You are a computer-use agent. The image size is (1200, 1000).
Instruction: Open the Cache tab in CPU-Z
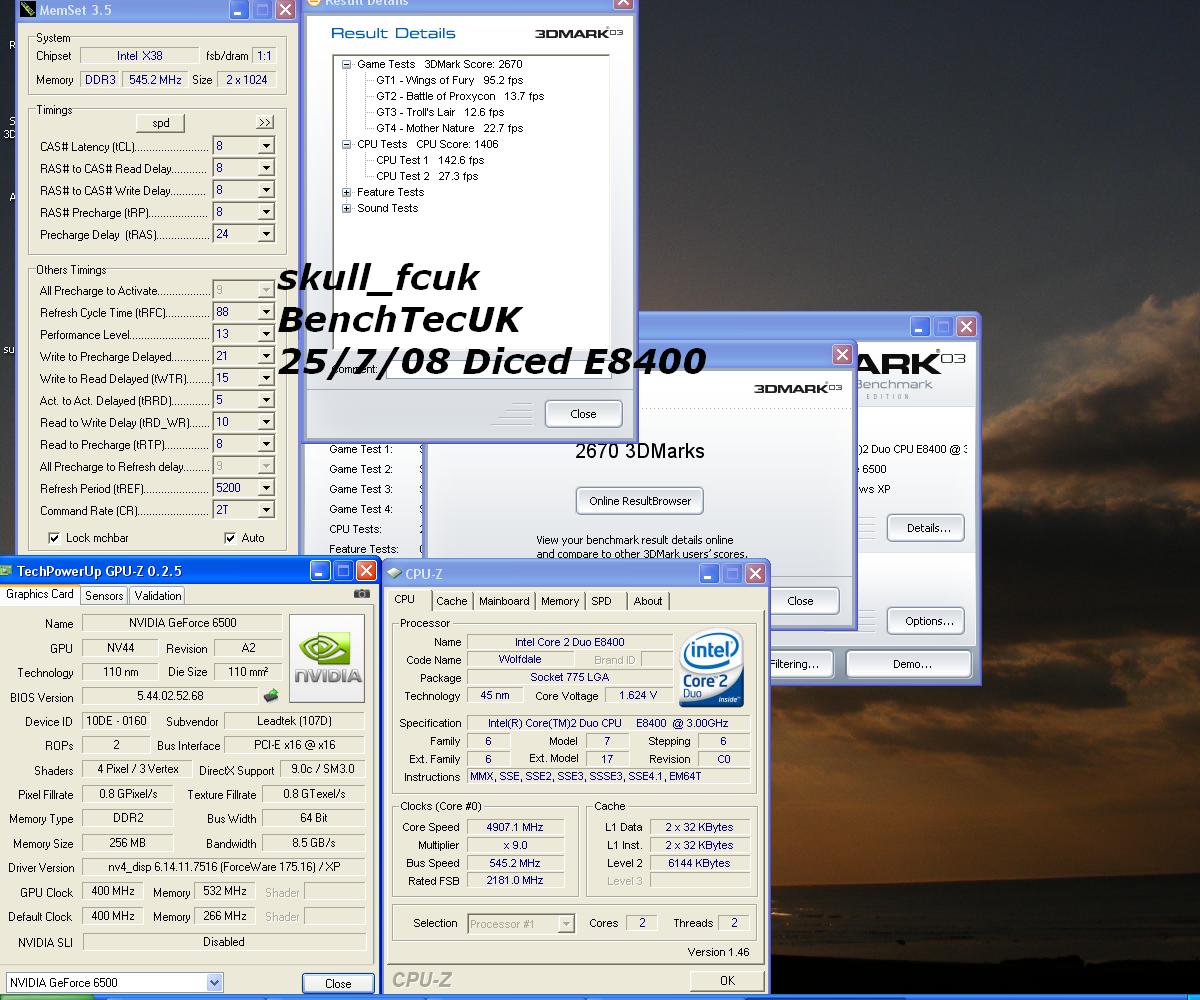click(452, 601)
